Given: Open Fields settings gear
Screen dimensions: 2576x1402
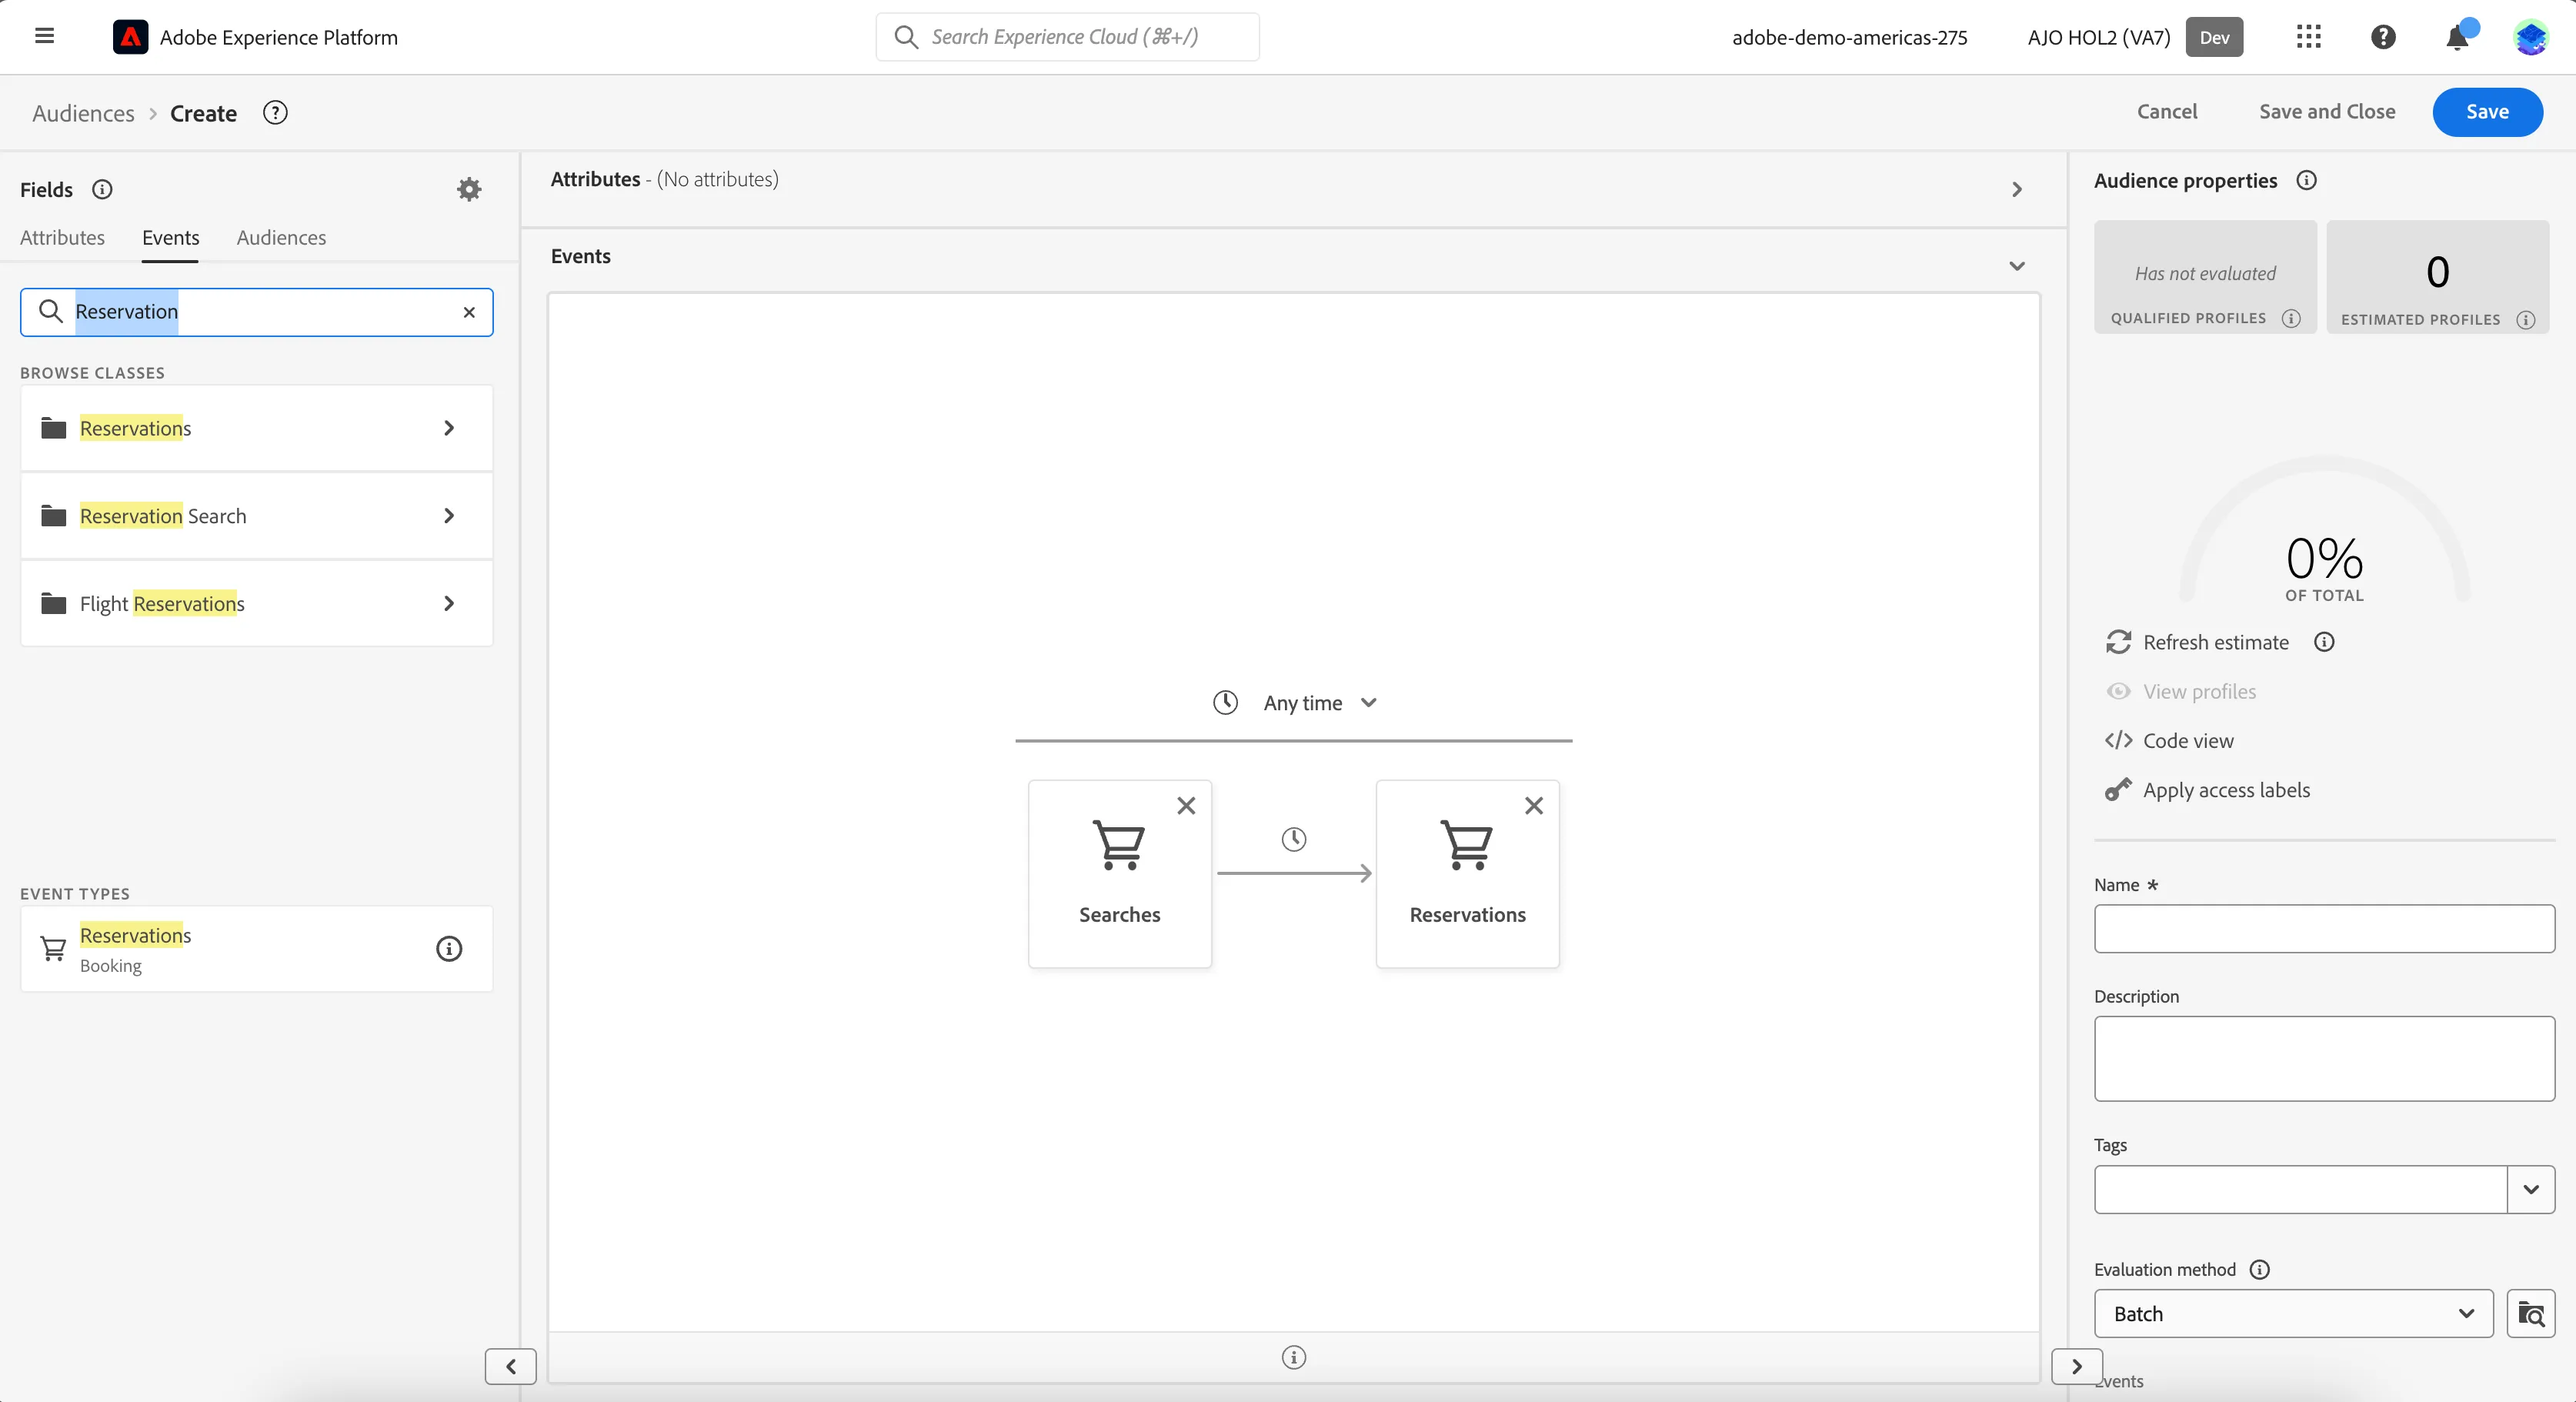Looking at the screenshot, I should point(469,189).
